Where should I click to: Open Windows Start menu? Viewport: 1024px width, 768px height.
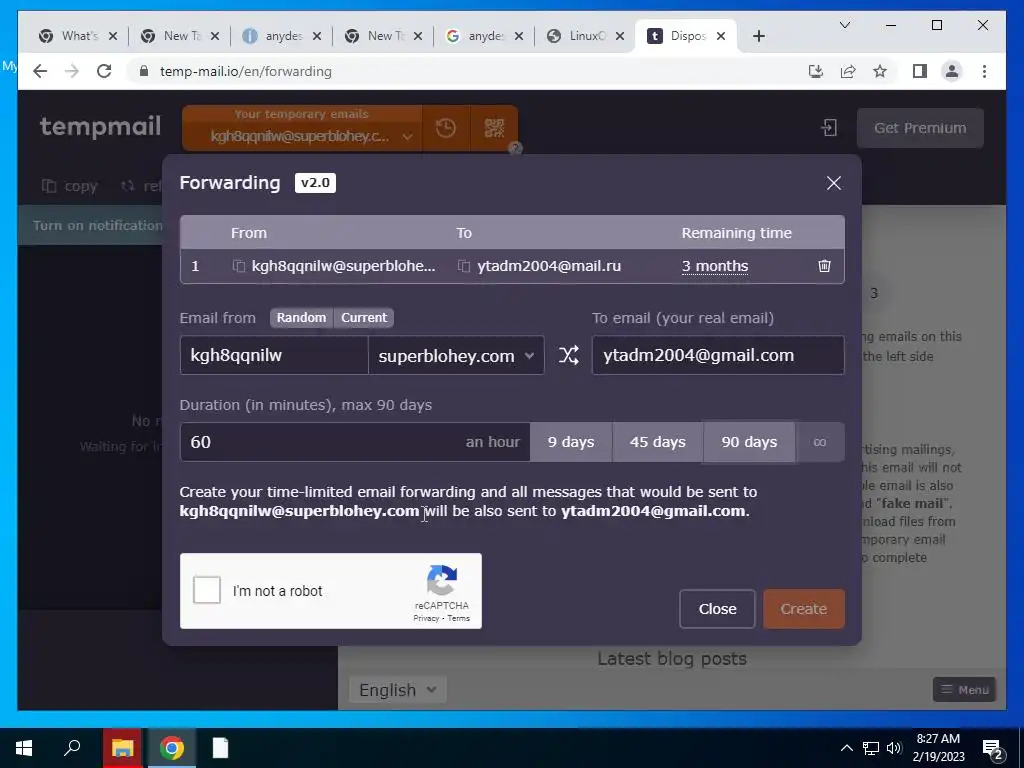coord(24,748)
